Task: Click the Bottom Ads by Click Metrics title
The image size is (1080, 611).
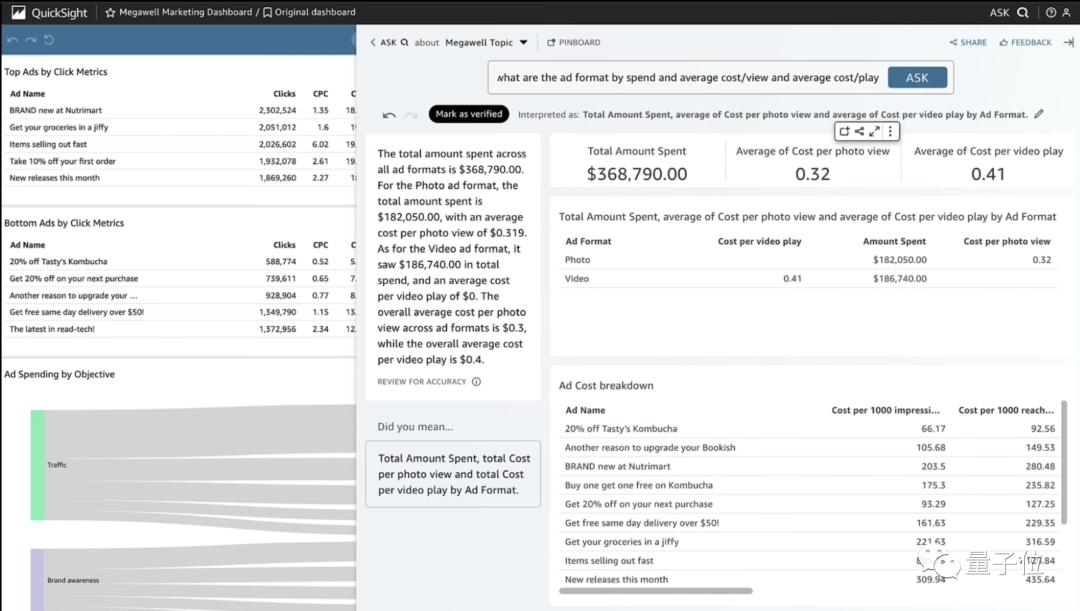Action: click(64, 222)
